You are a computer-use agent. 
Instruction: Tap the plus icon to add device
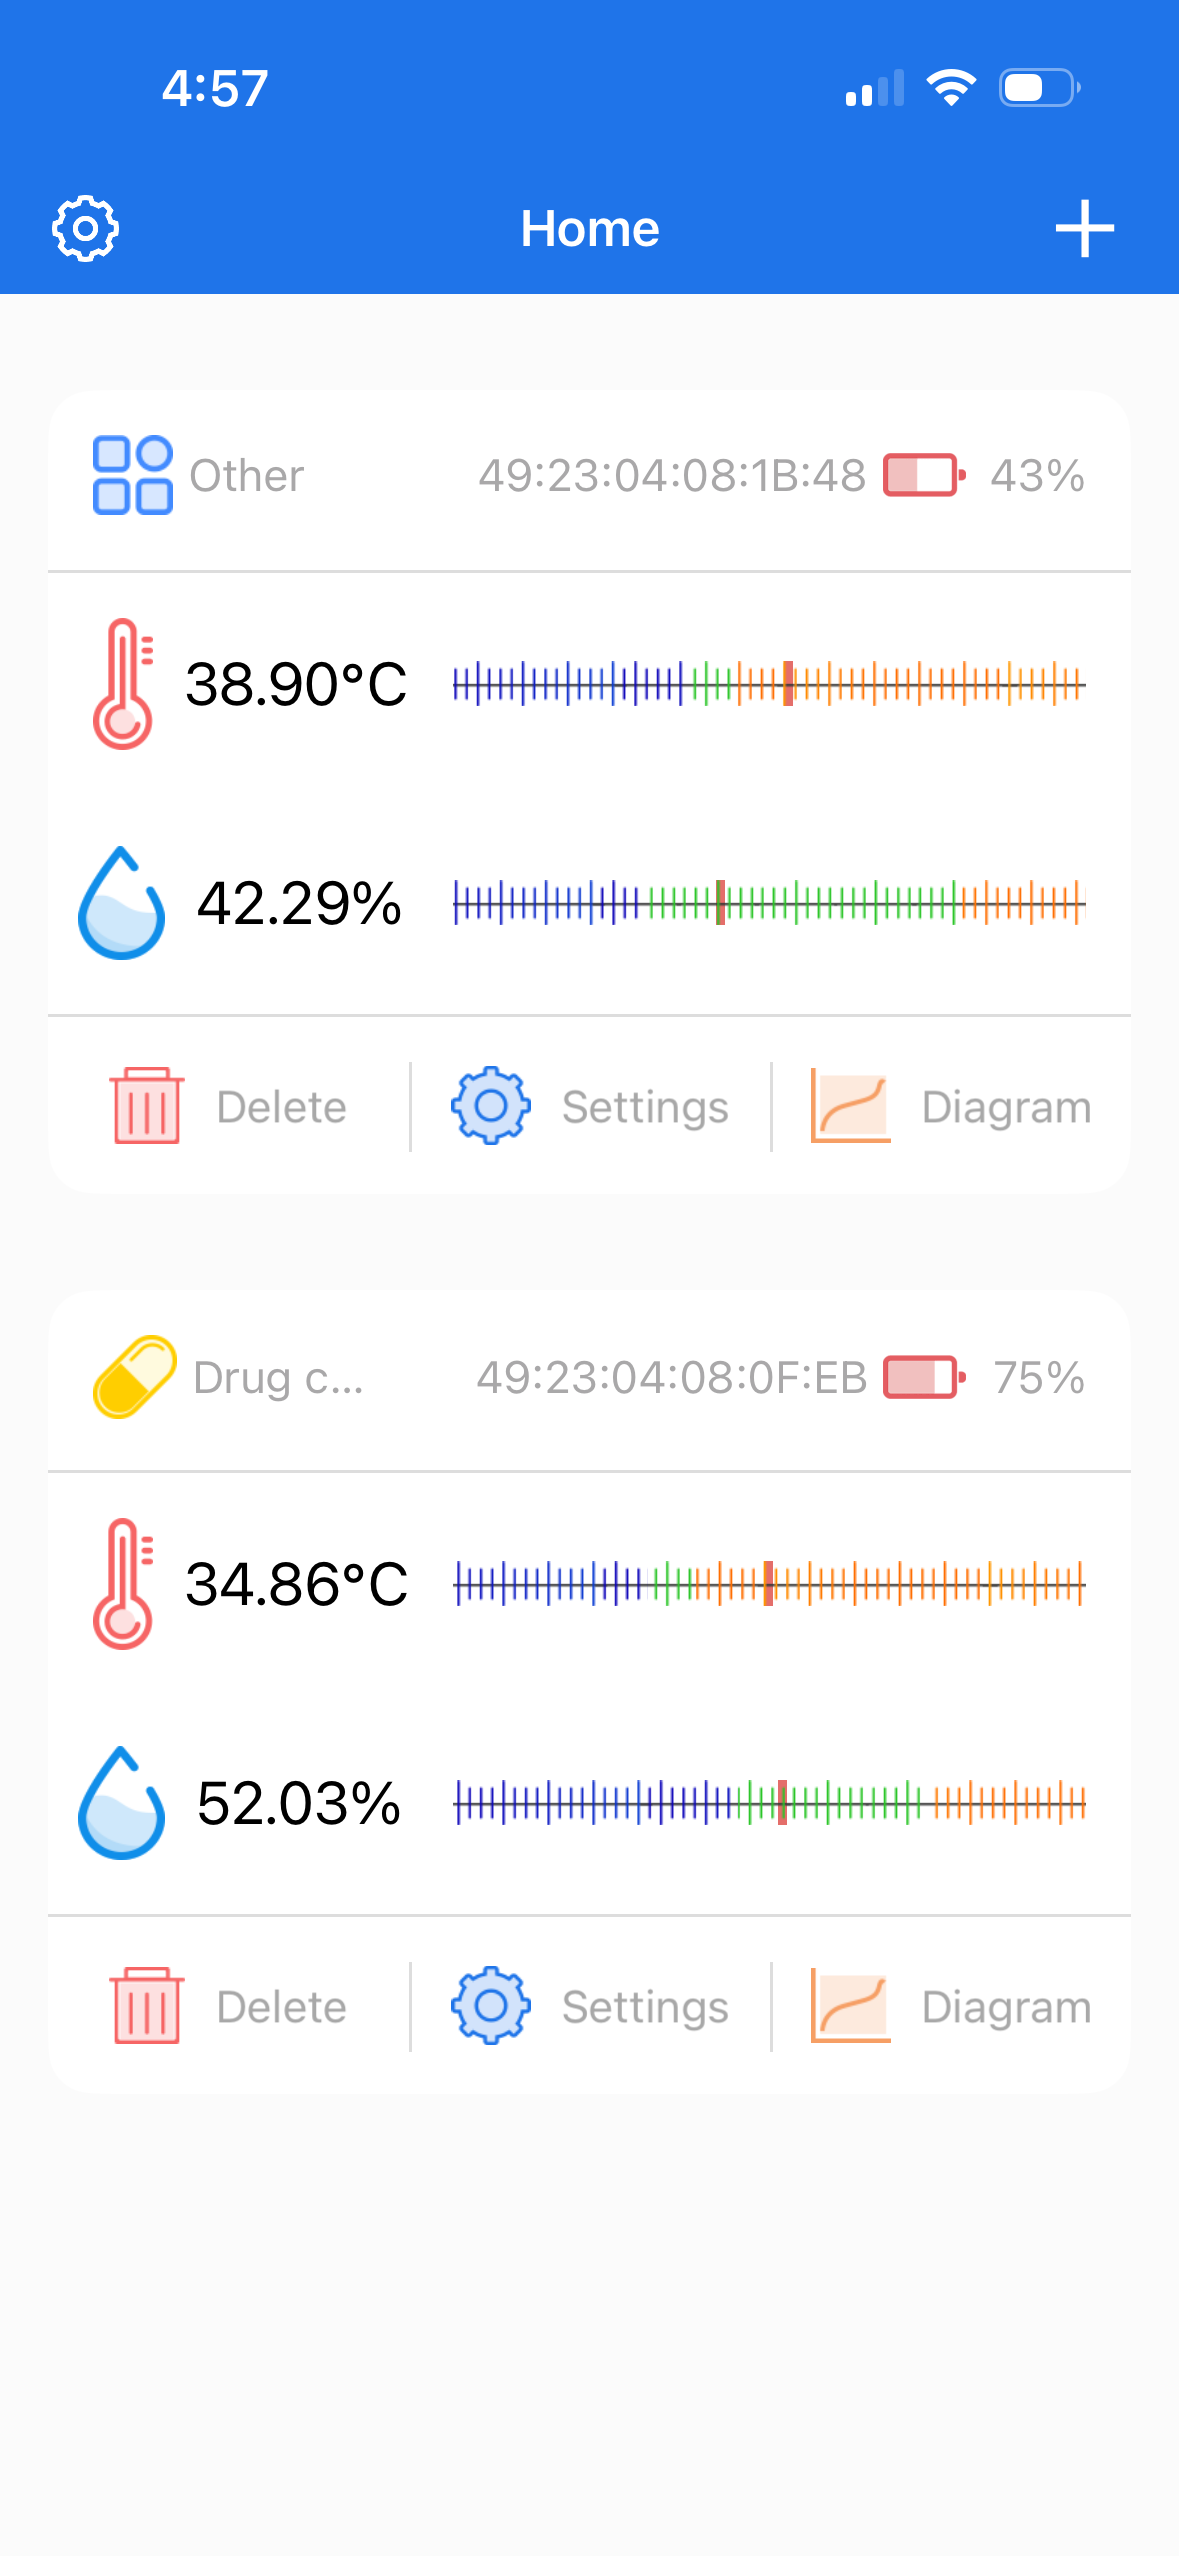click(1084, 229)
